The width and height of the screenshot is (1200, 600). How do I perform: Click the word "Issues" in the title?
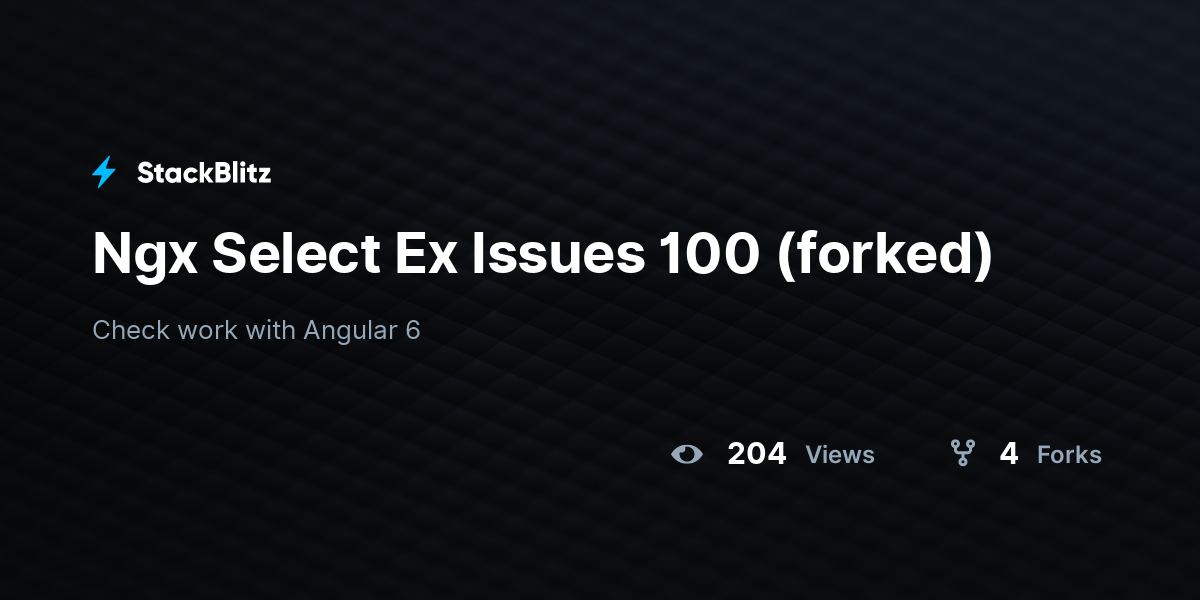pos(558,253)
